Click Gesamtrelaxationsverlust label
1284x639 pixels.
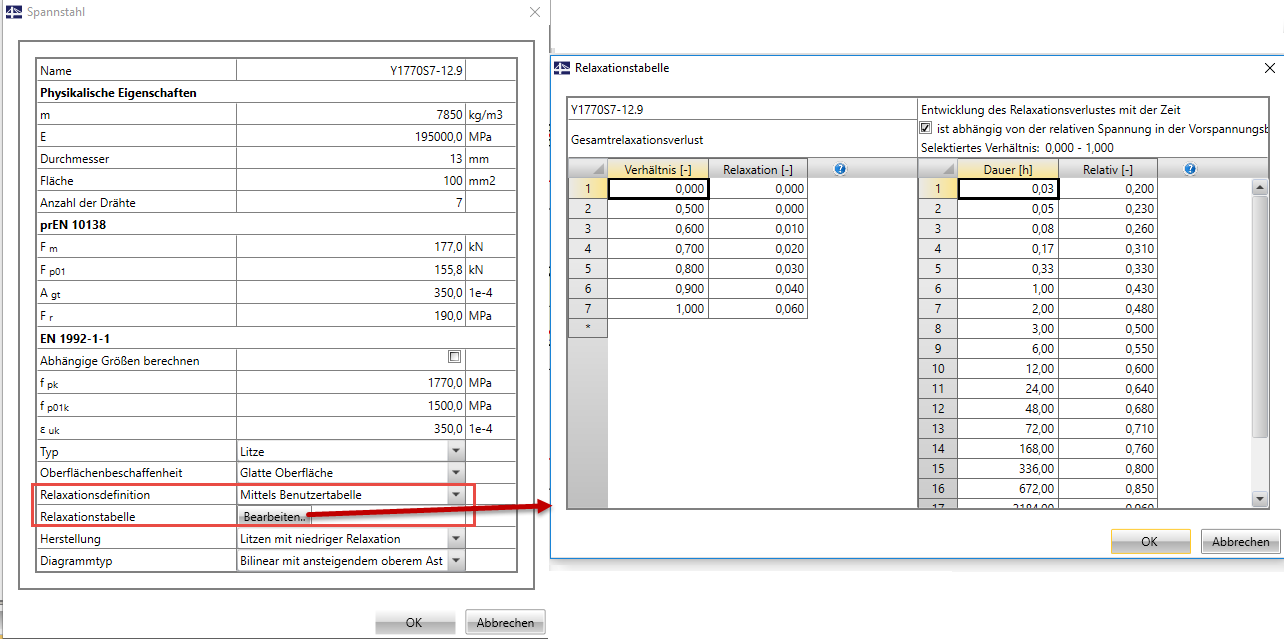click(637, 141)
